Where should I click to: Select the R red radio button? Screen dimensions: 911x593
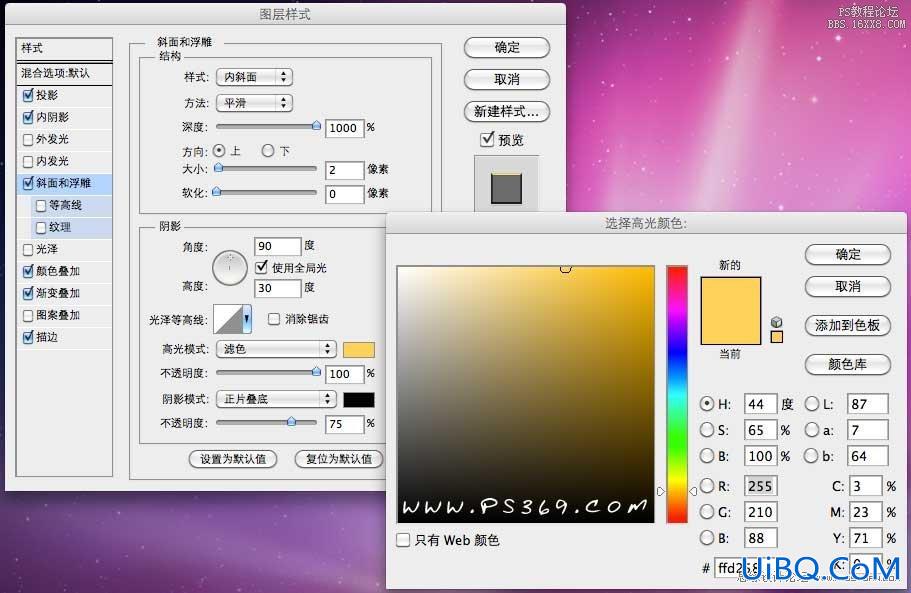point(706,486)
